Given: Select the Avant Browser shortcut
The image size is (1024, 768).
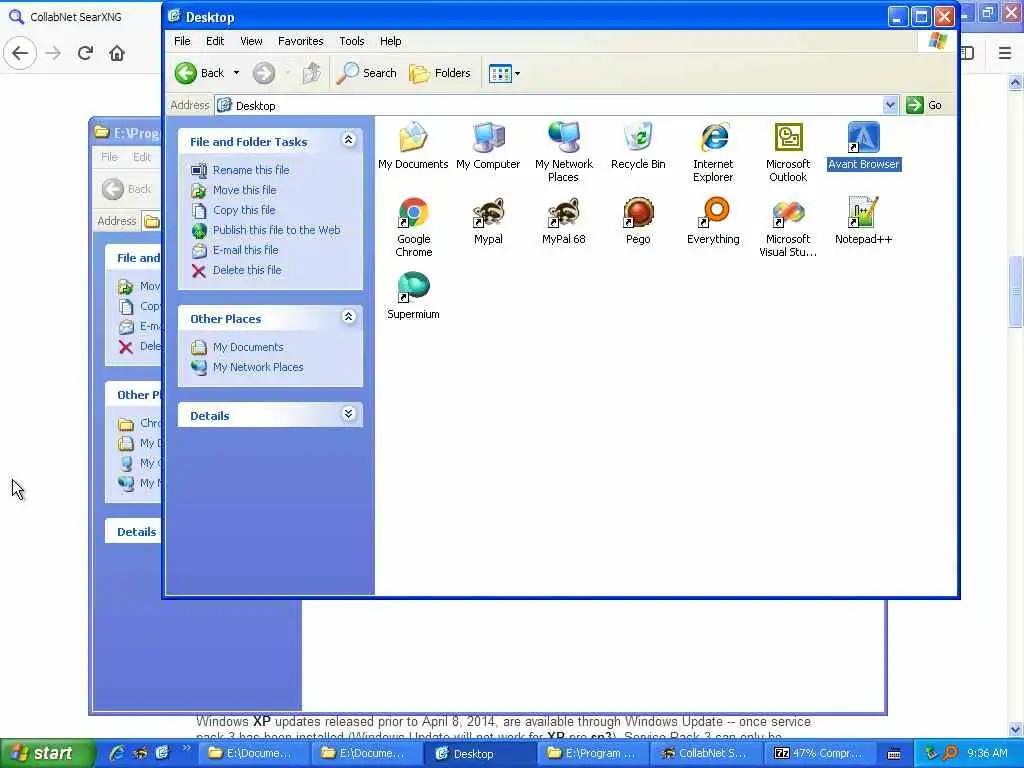Looking at the screenshot, I should point(863,146).
